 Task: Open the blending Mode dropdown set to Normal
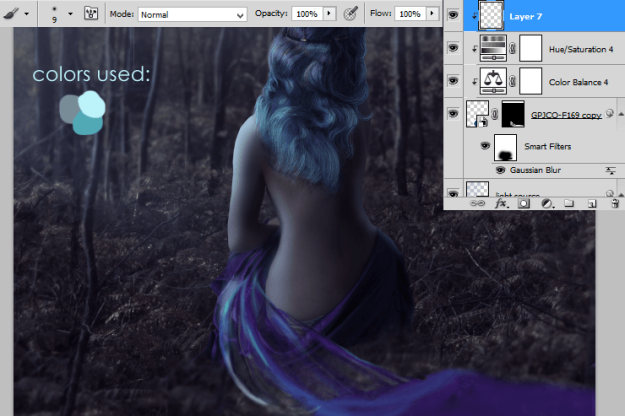coord(192,15)
